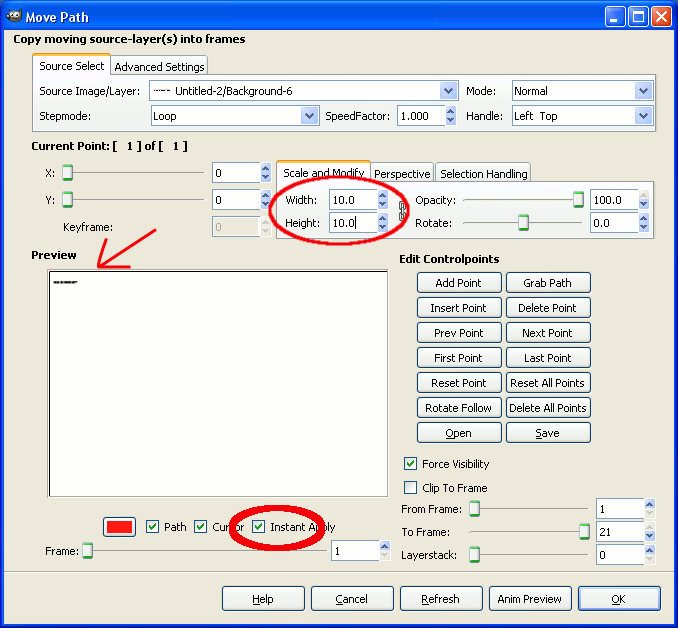This screenshot has height=628, width=678.
Task: Increase Width with up arrow
Action: [382, 195]
